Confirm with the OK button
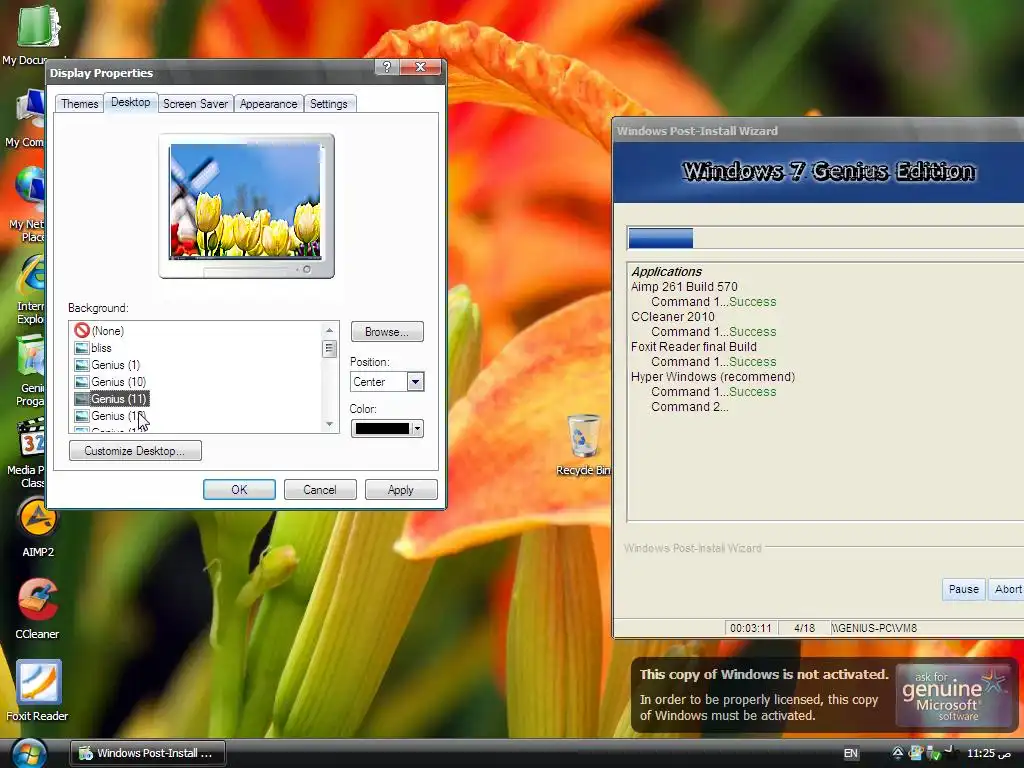This screenshot has height=768, width=1024. (x=239, y=490)
